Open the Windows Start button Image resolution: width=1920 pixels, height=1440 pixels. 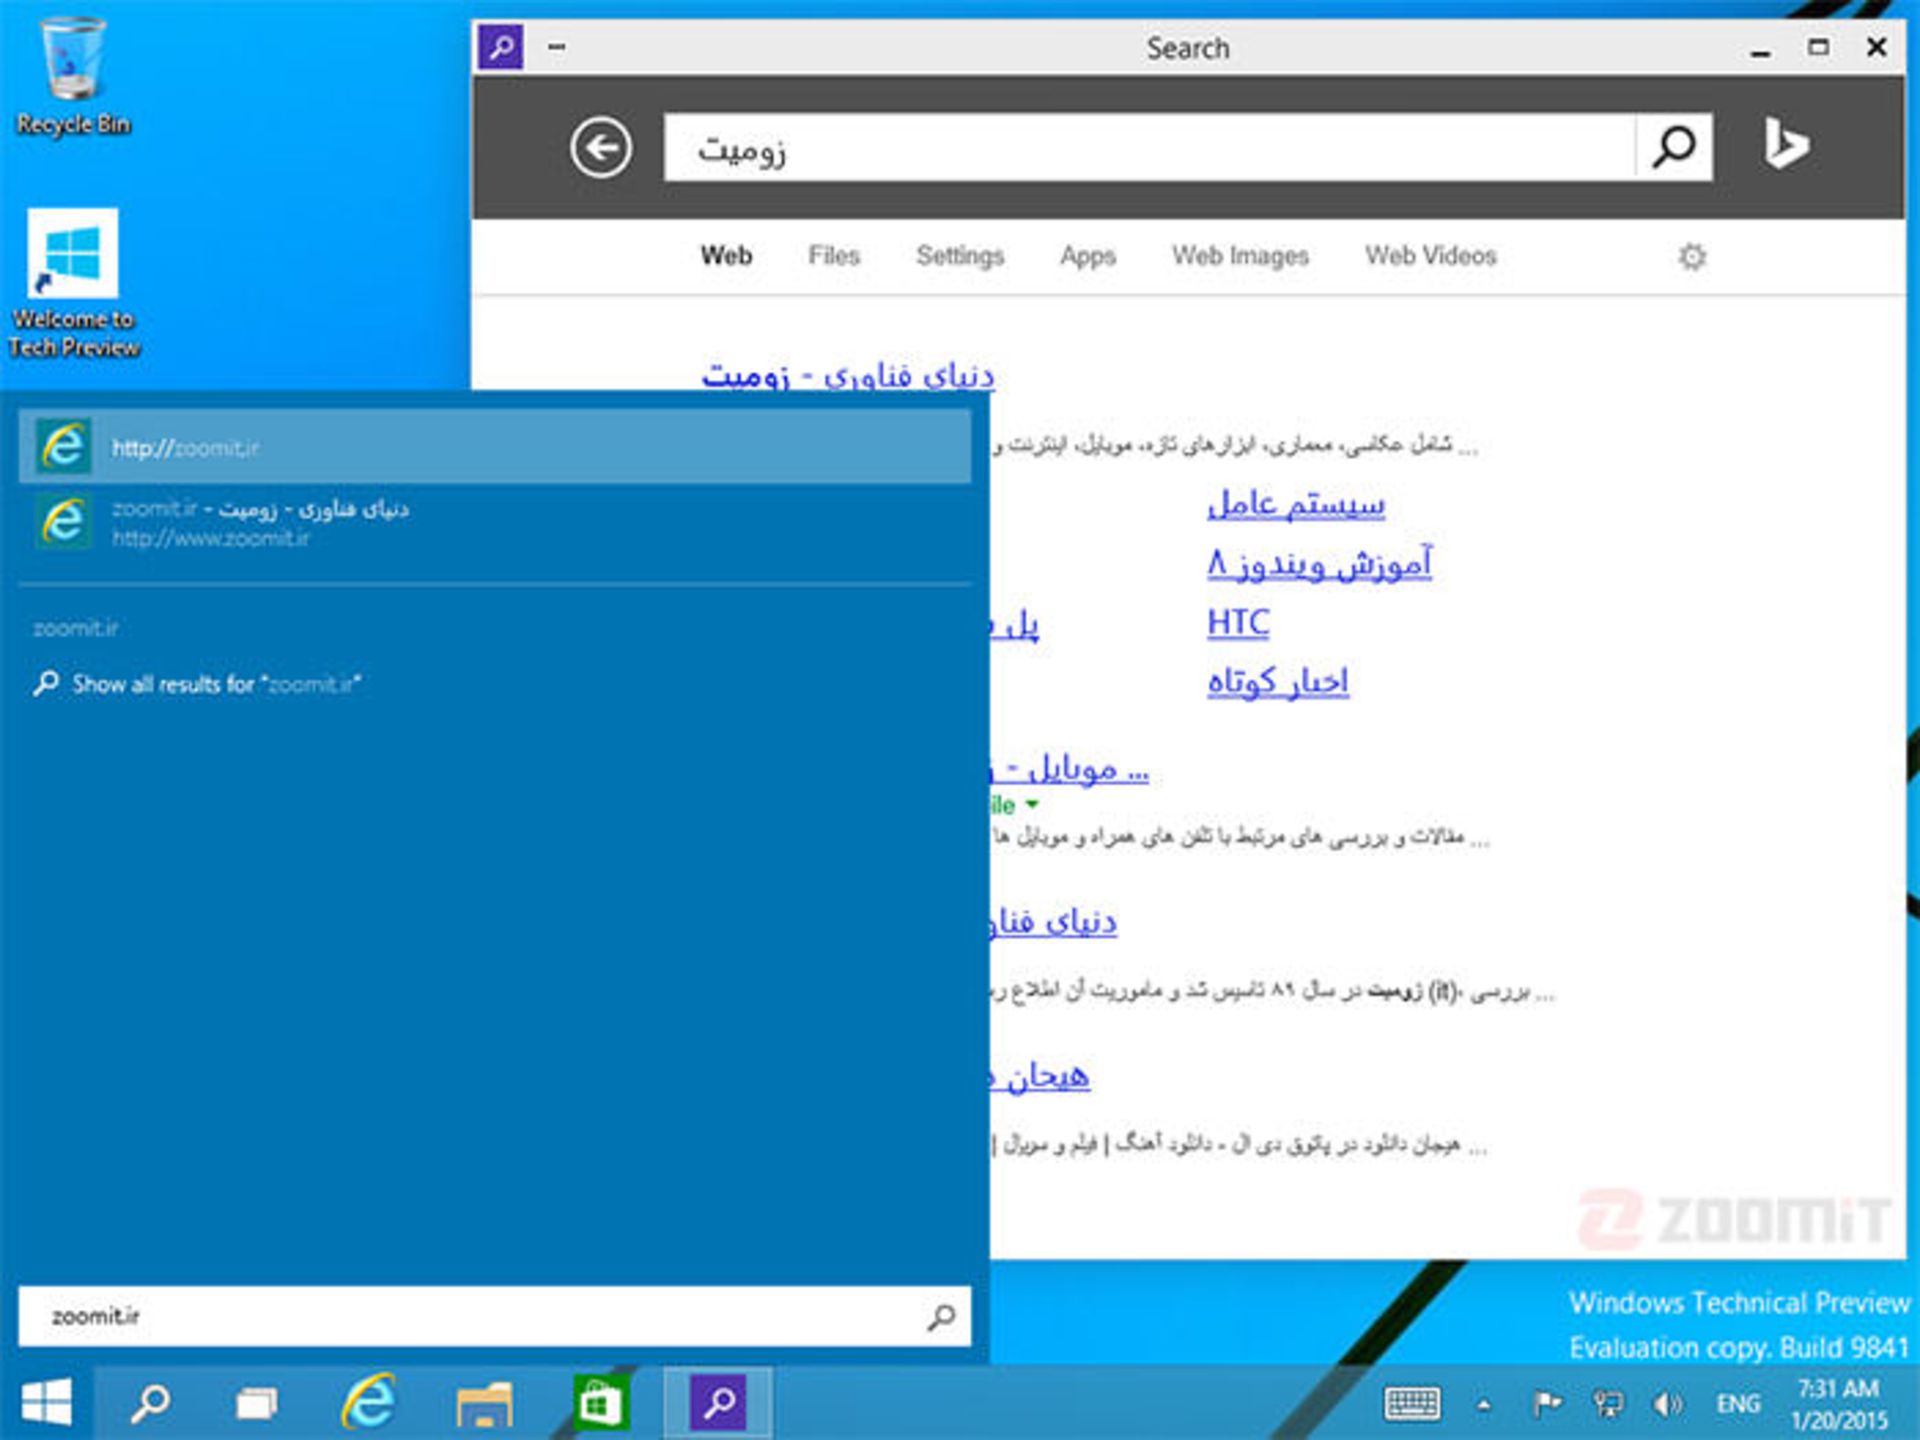(x=47, y=1402)
